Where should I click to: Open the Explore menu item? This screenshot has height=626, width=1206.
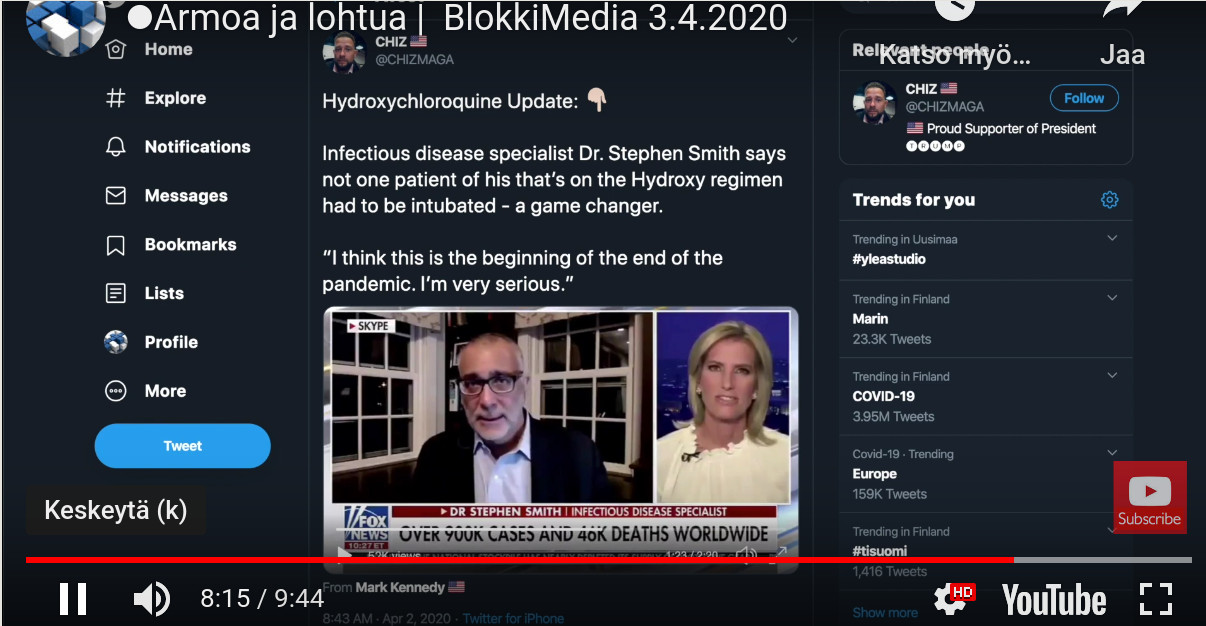(x=174, y=98)
